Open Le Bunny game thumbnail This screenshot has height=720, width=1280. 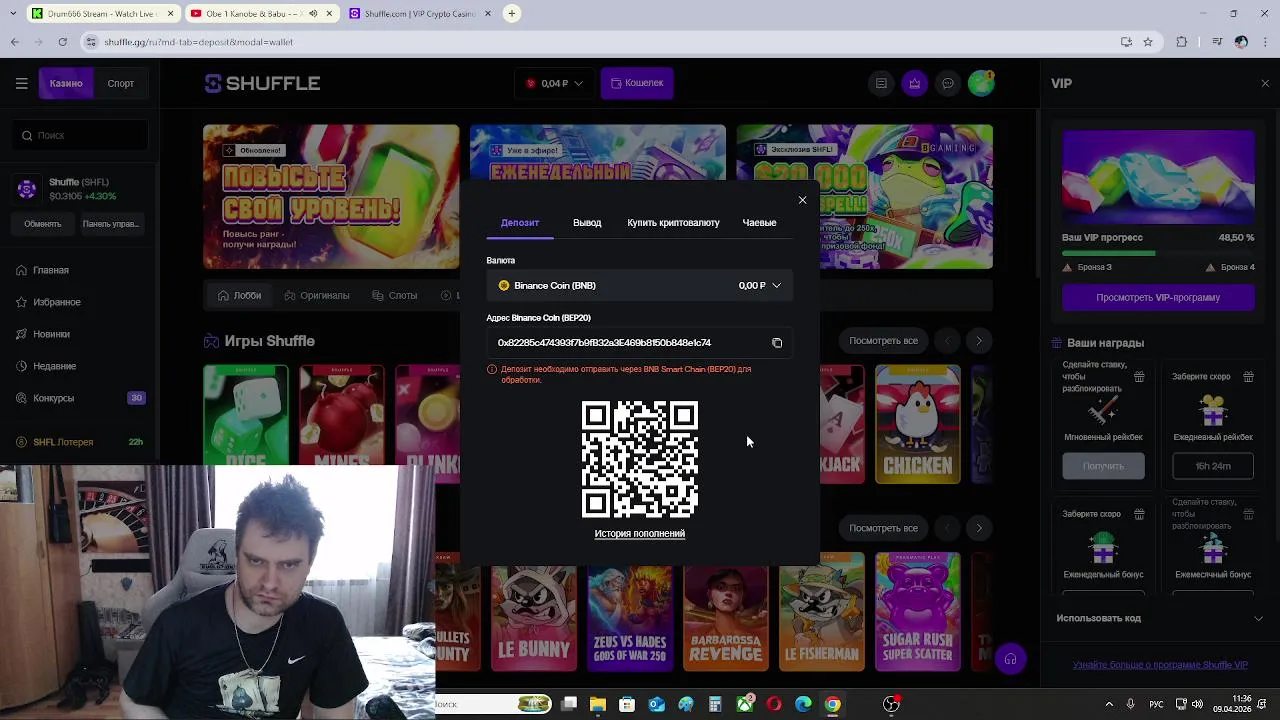(534, 618)
